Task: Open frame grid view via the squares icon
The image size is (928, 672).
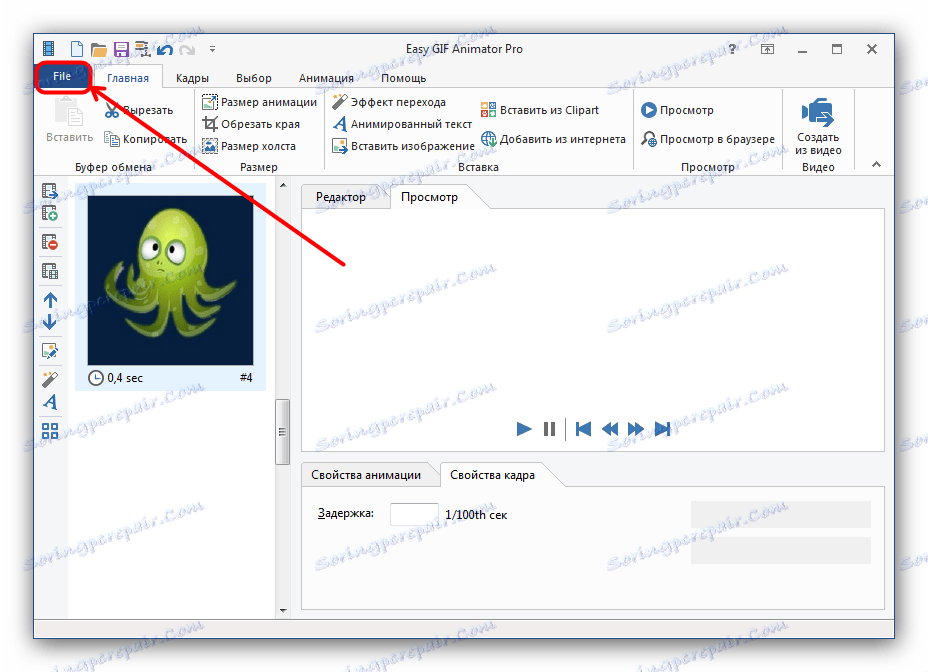Action: pos(49,430)
